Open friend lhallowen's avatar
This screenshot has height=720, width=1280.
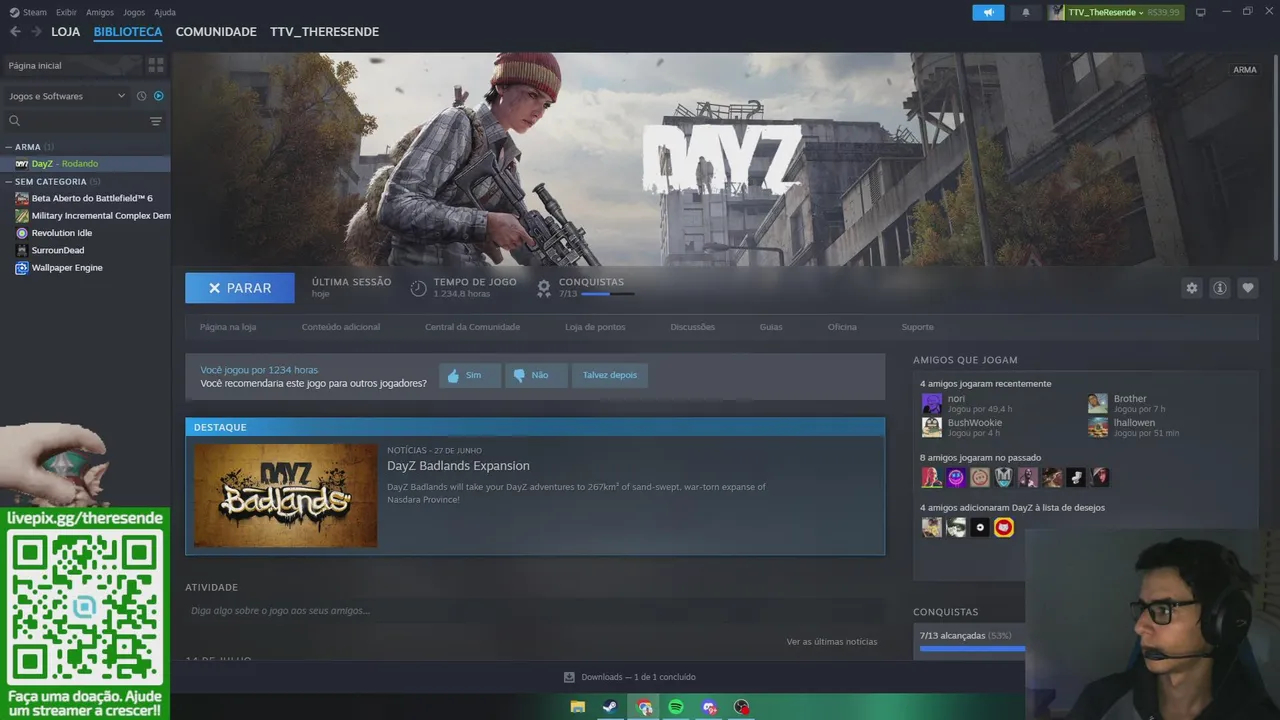[x=1098, y=427]
